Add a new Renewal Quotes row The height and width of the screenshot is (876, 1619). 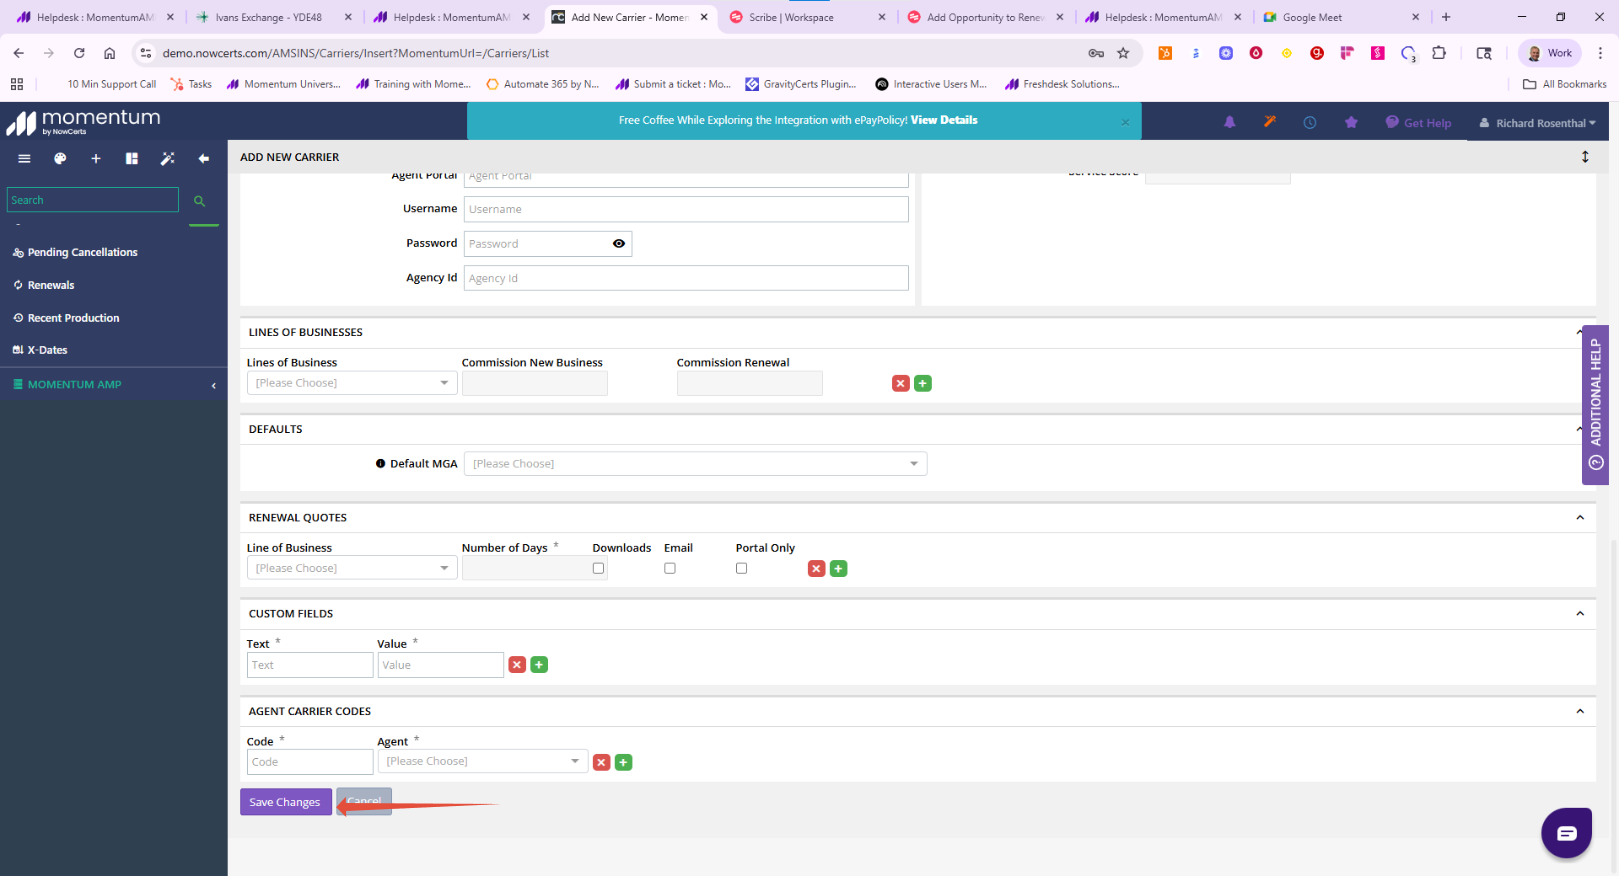point(839,568)
